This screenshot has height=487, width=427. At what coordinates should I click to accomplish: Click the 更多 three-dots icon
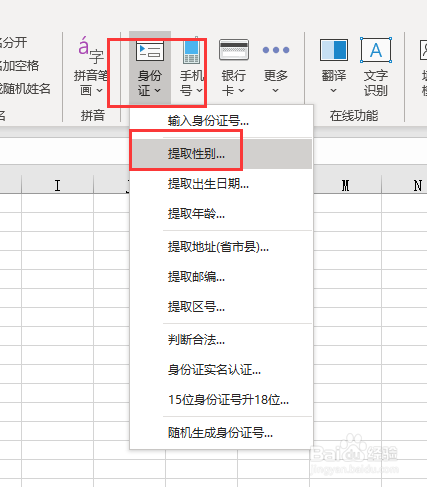click(276, 50)
